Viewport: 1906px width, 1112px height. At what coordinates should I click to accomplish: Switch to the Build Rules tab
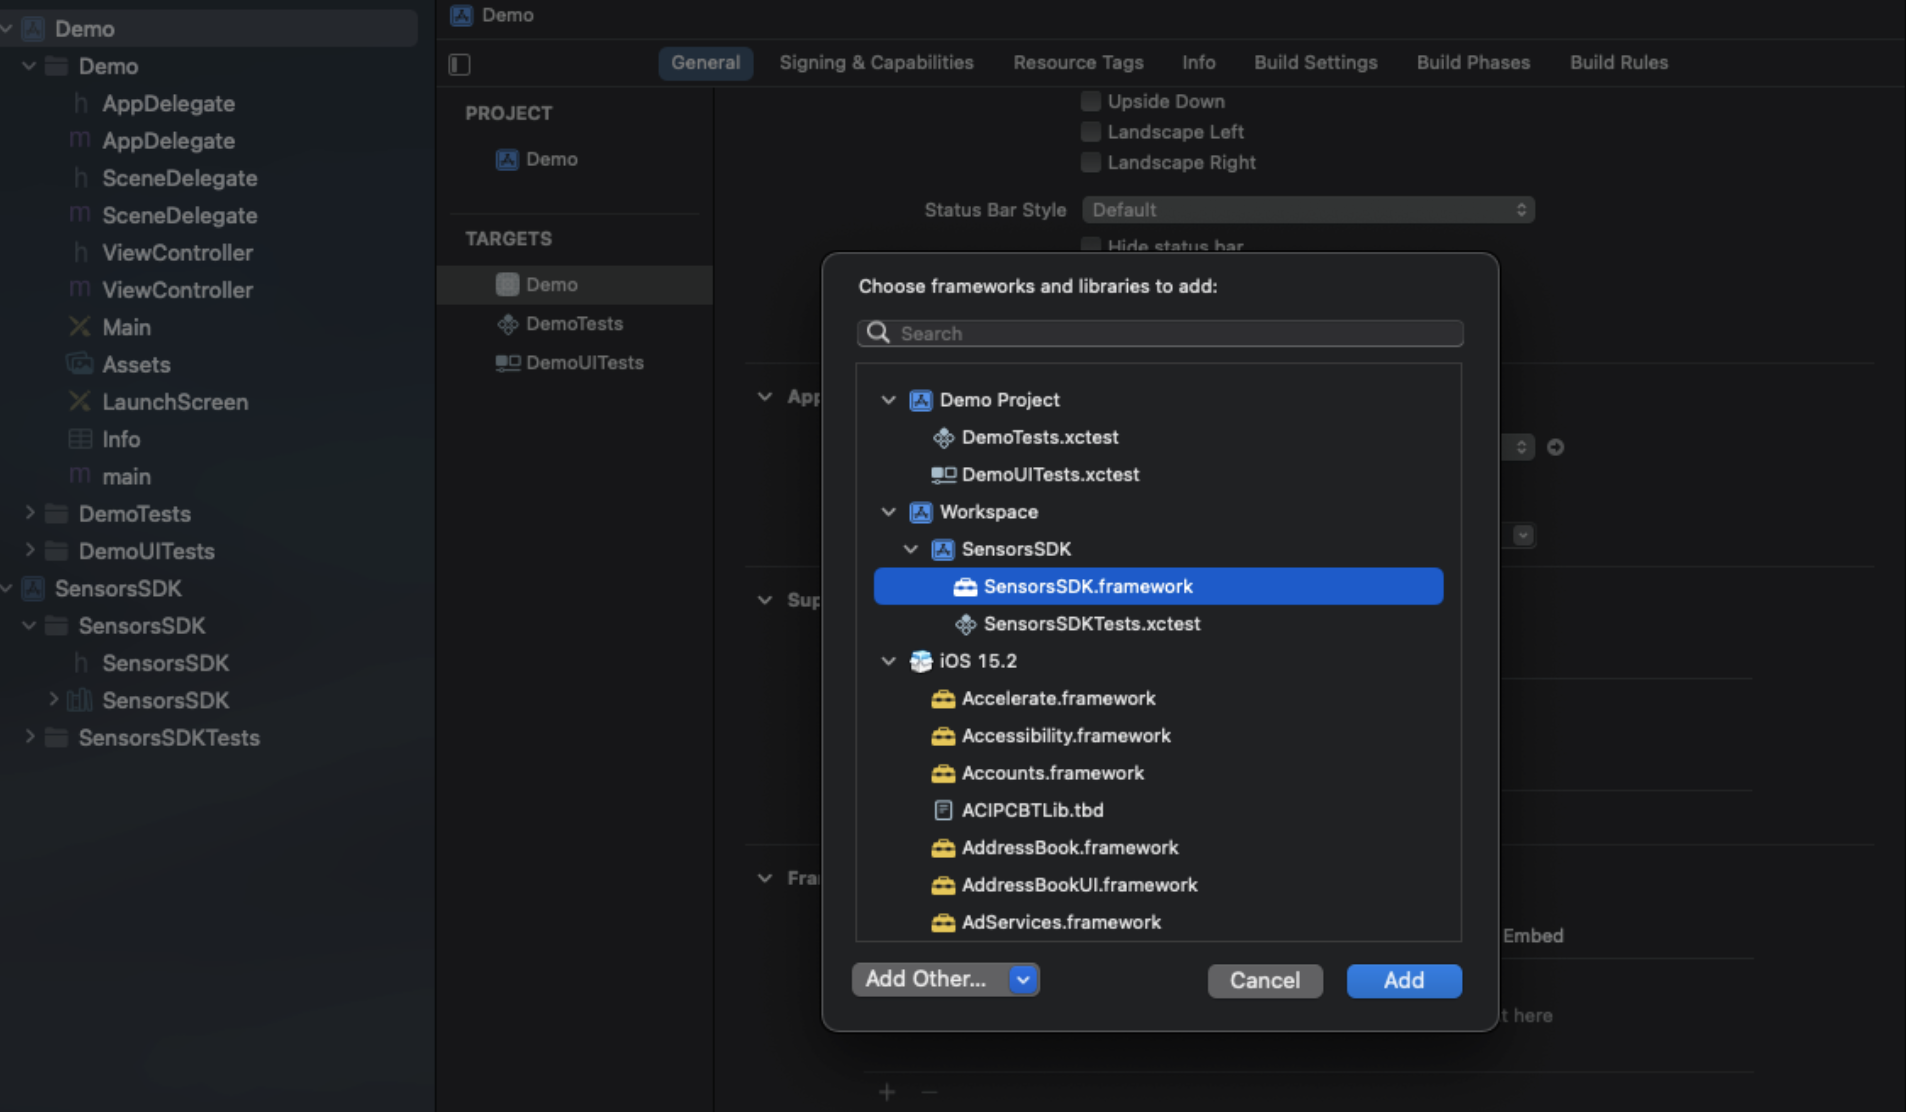1618,62
